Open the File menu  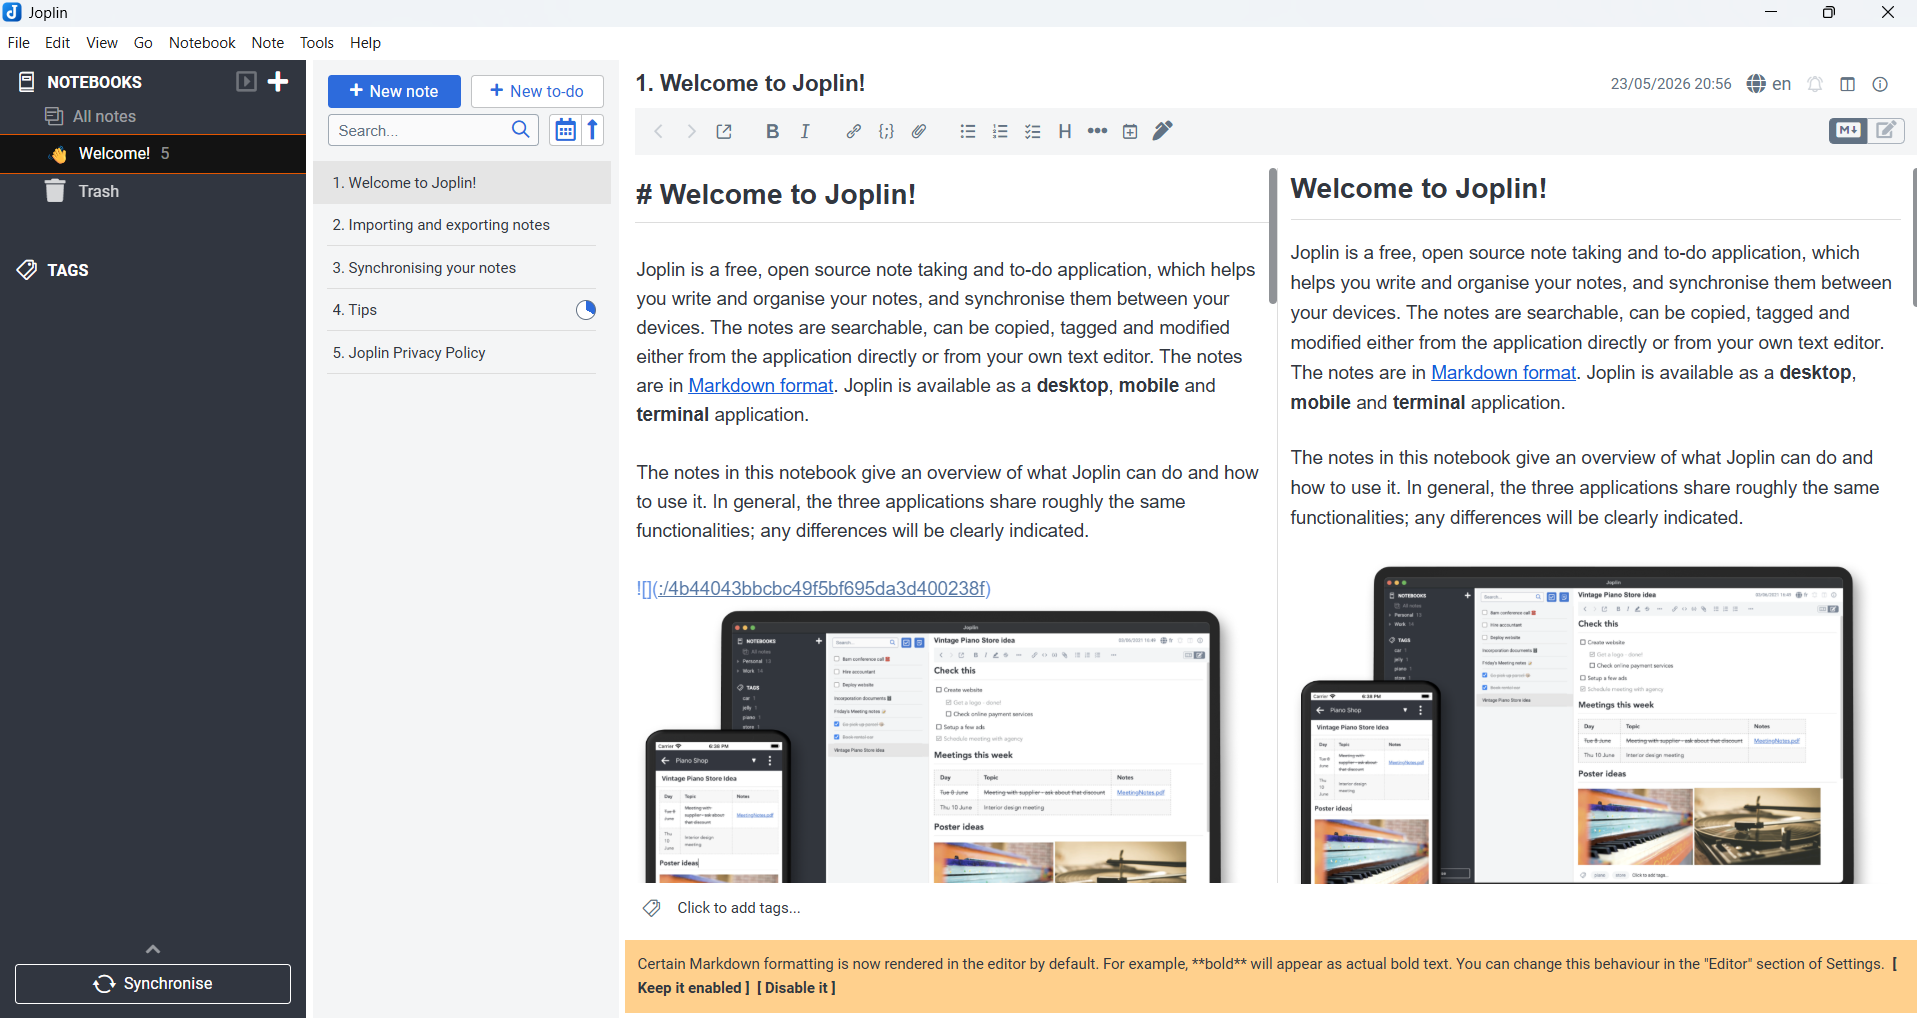(19, 43)
